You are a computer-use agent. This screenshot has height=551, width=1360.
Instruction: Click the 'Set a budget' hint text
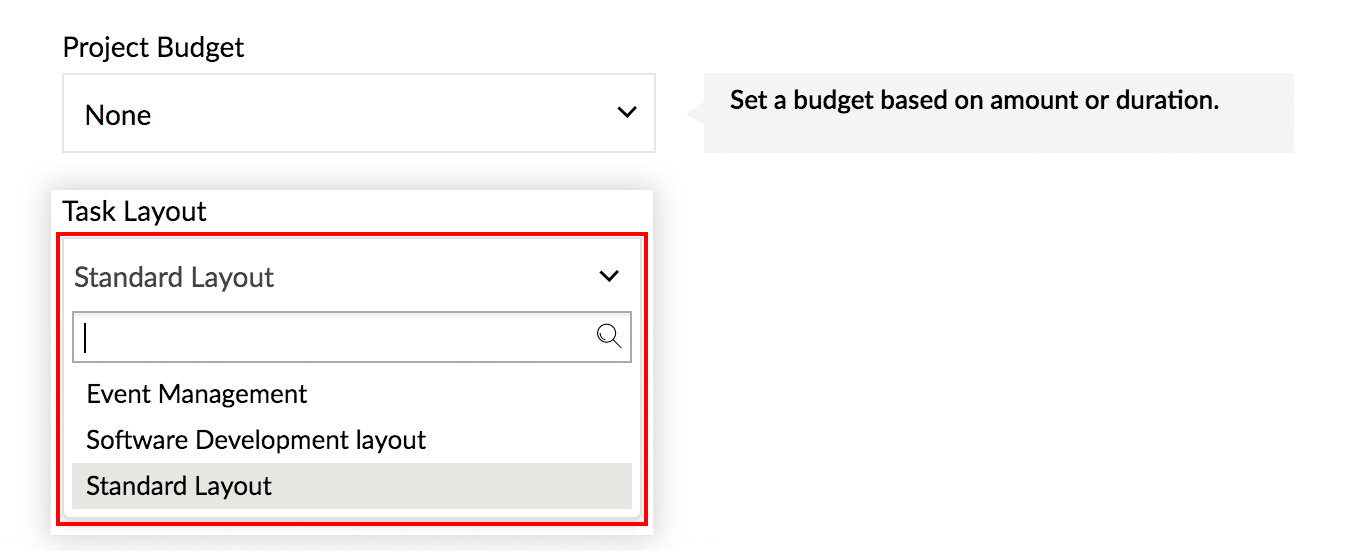[974, 100]
